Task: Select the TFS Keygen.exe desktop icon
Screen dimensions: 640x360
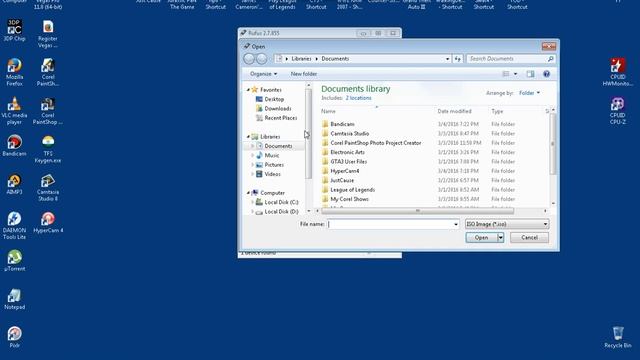Action: [x=48, y=149]
